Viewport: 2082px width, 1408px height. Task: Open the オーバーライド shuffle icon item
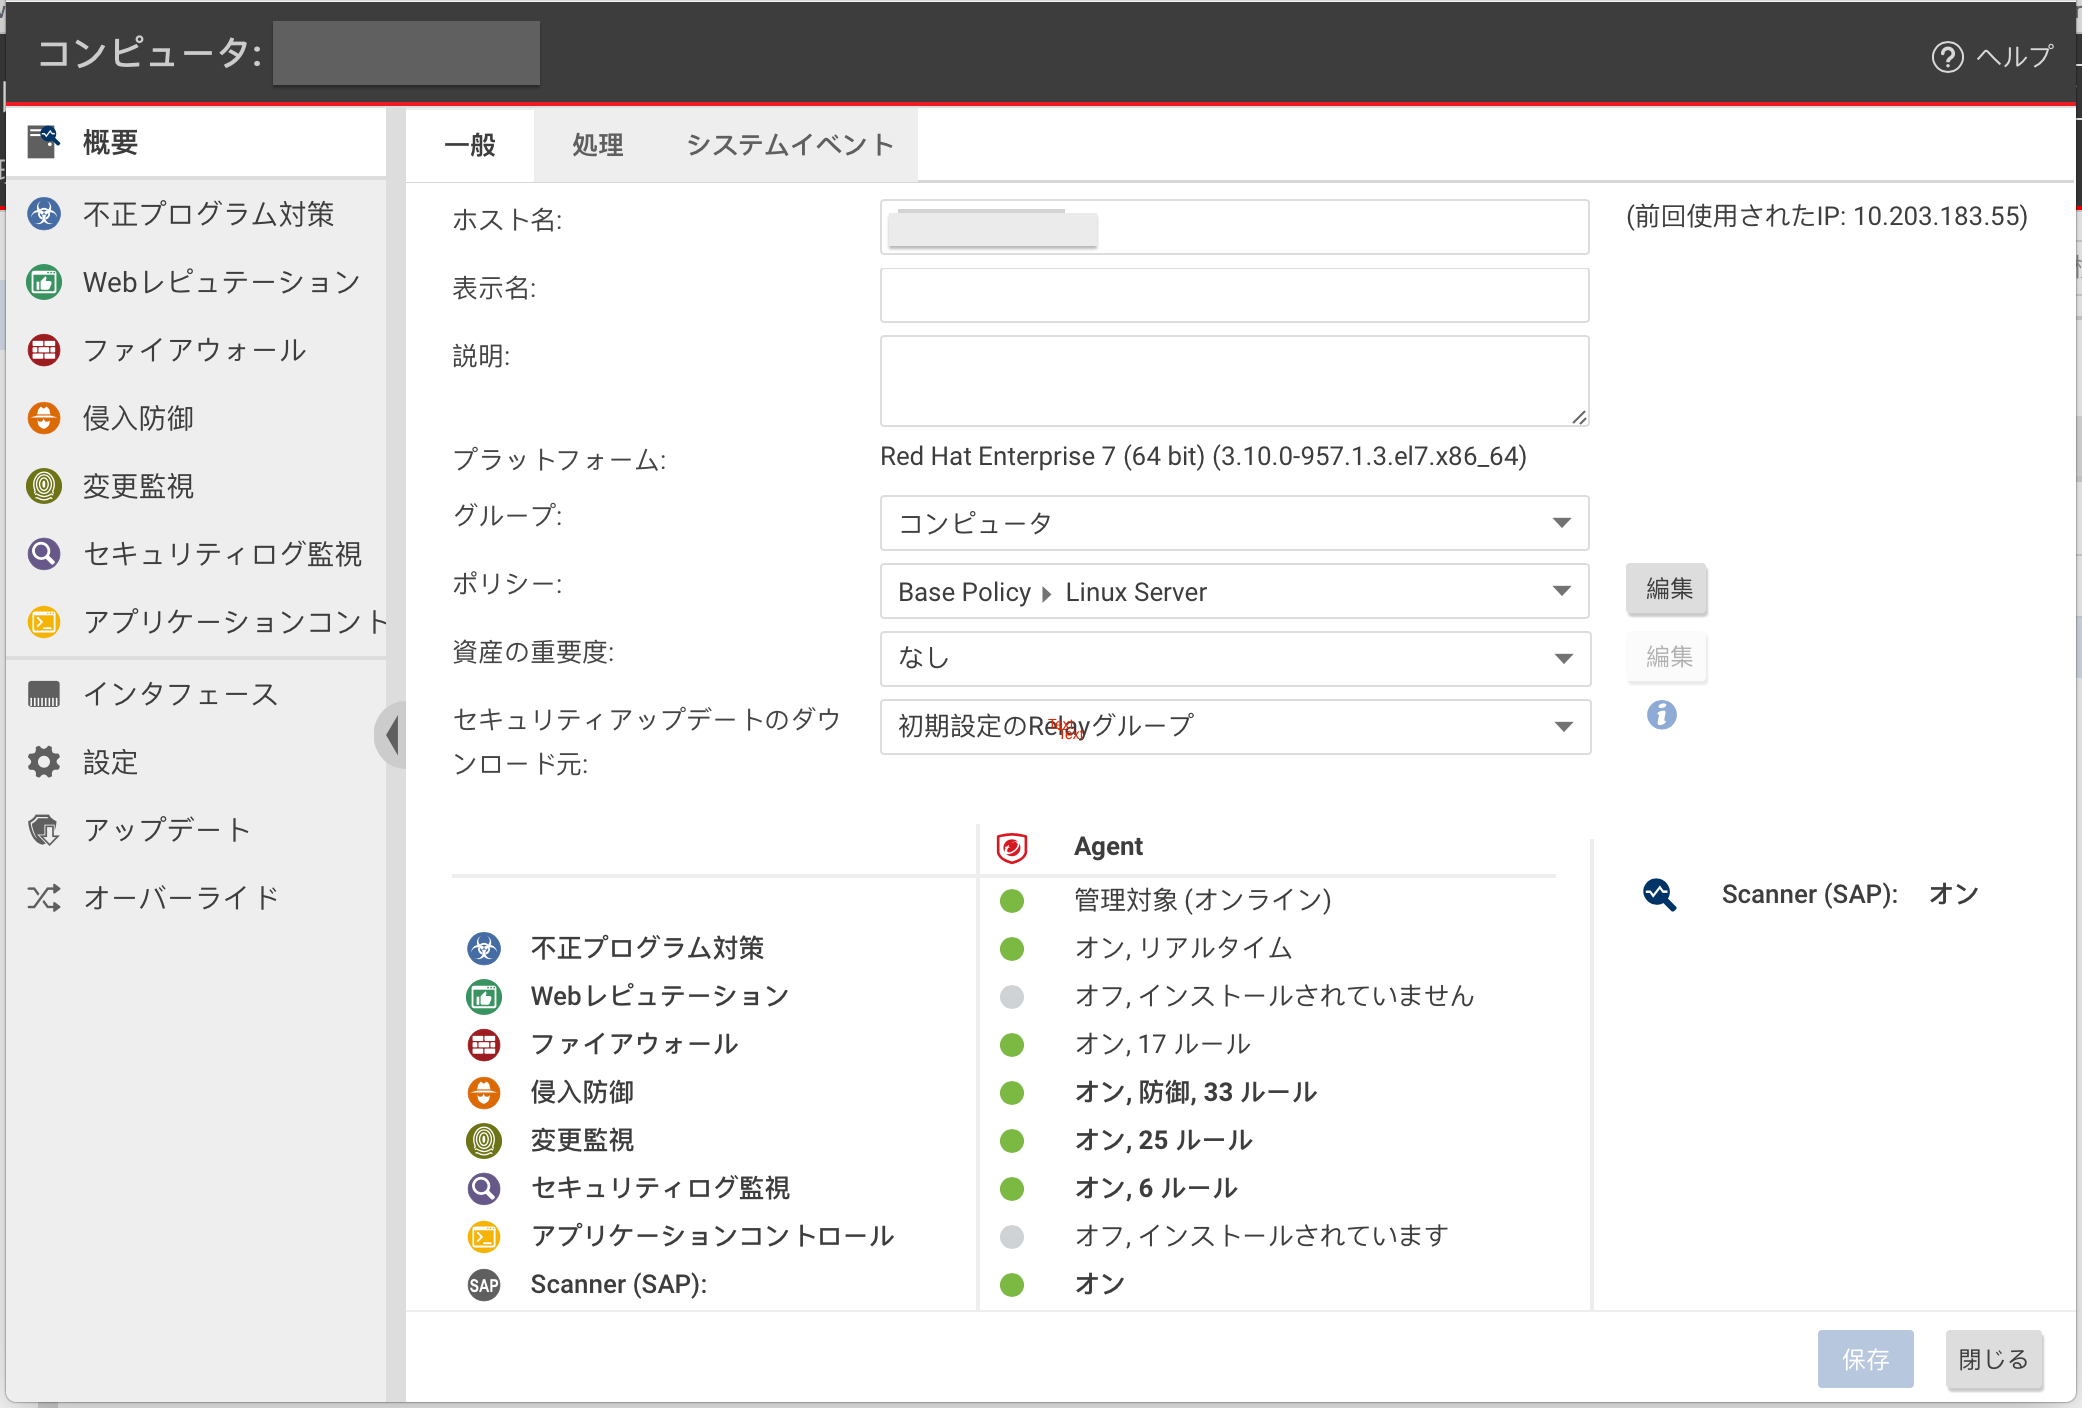coord(44,898)
